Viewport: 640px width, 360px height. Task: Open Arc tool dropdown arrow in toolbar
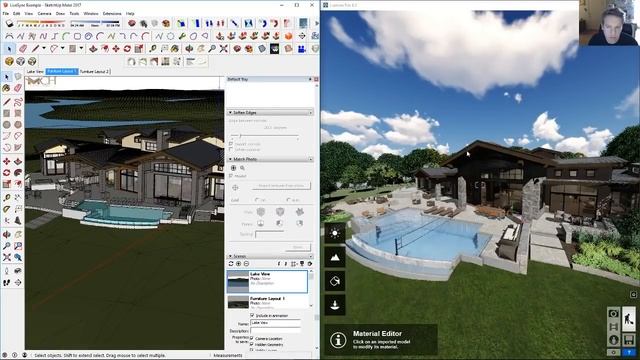pos(62,49)
